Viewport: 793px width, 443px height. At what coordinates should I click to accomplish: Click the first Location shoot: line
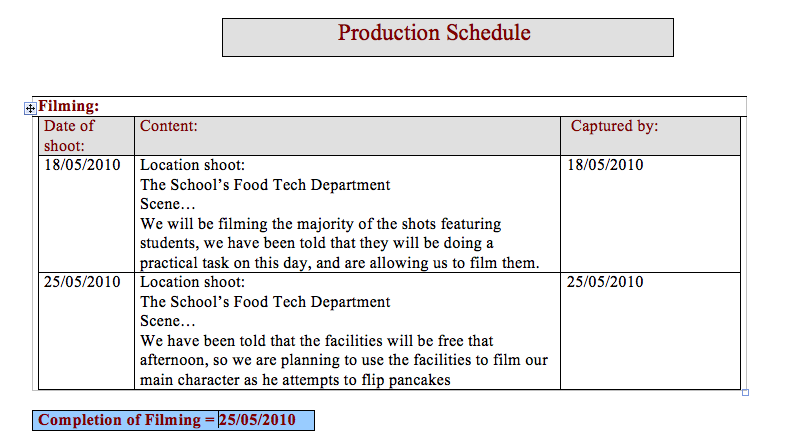point(192,165)
